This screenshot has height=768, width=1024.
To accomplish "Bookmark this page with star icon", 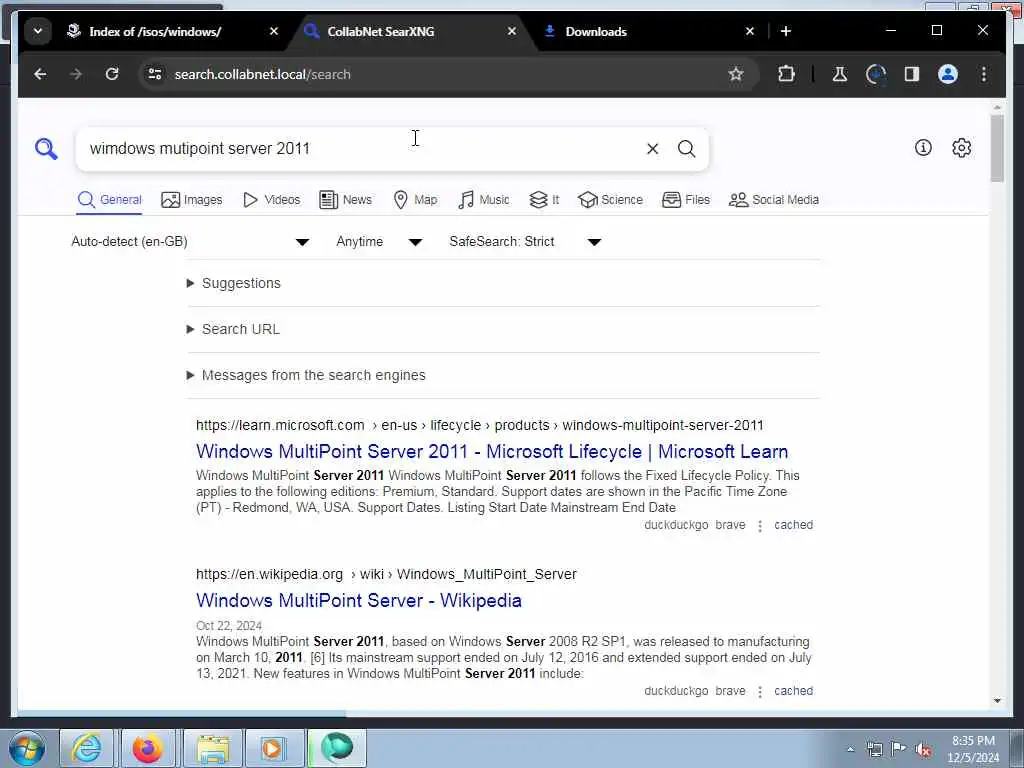I will (736, 74).
